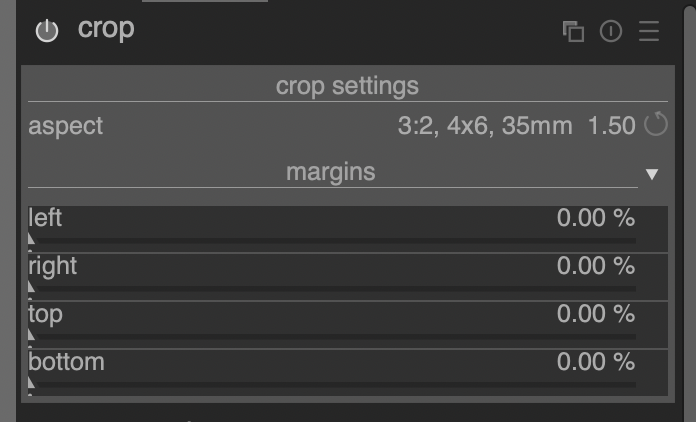Collapse margins using the triangle arrow
Viewport: 696px width, 422px height.
tap(652, 174)
